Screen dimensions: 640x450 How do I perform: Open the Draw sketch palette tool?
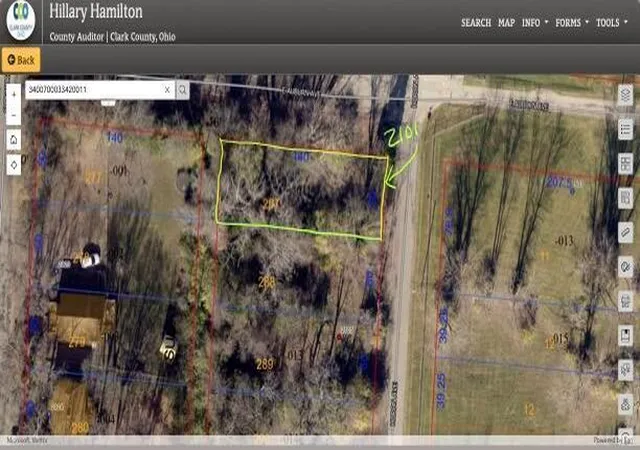[x=625, y=267]
